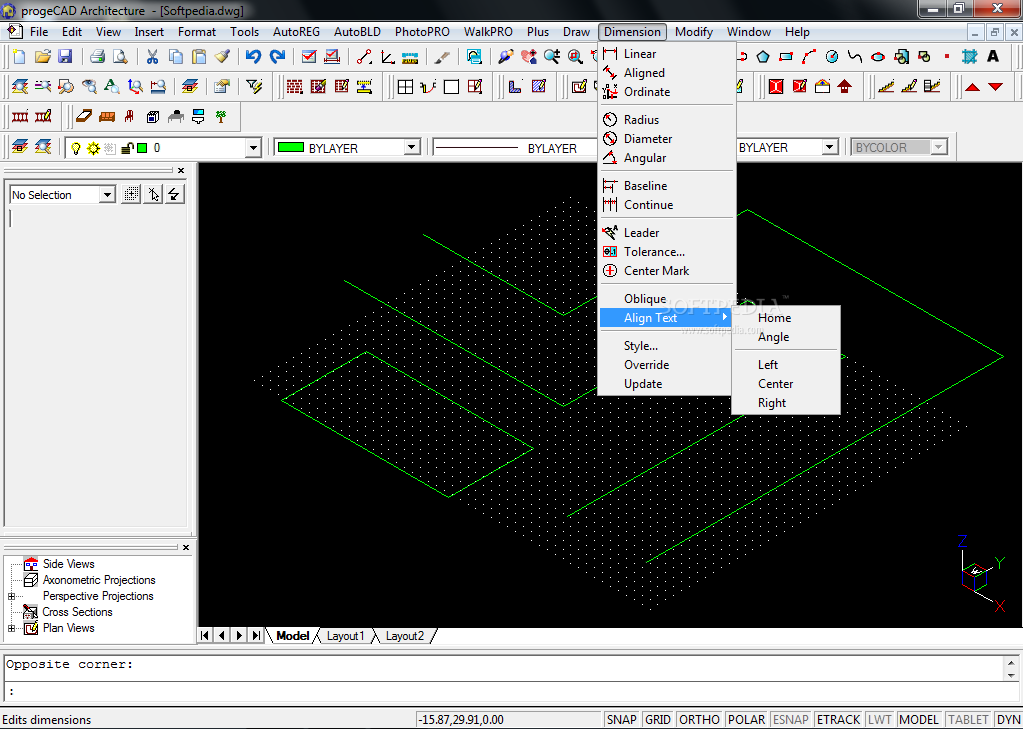Select the ellipse draw tool
1023x729 pixels.
[x=878, y=57]
